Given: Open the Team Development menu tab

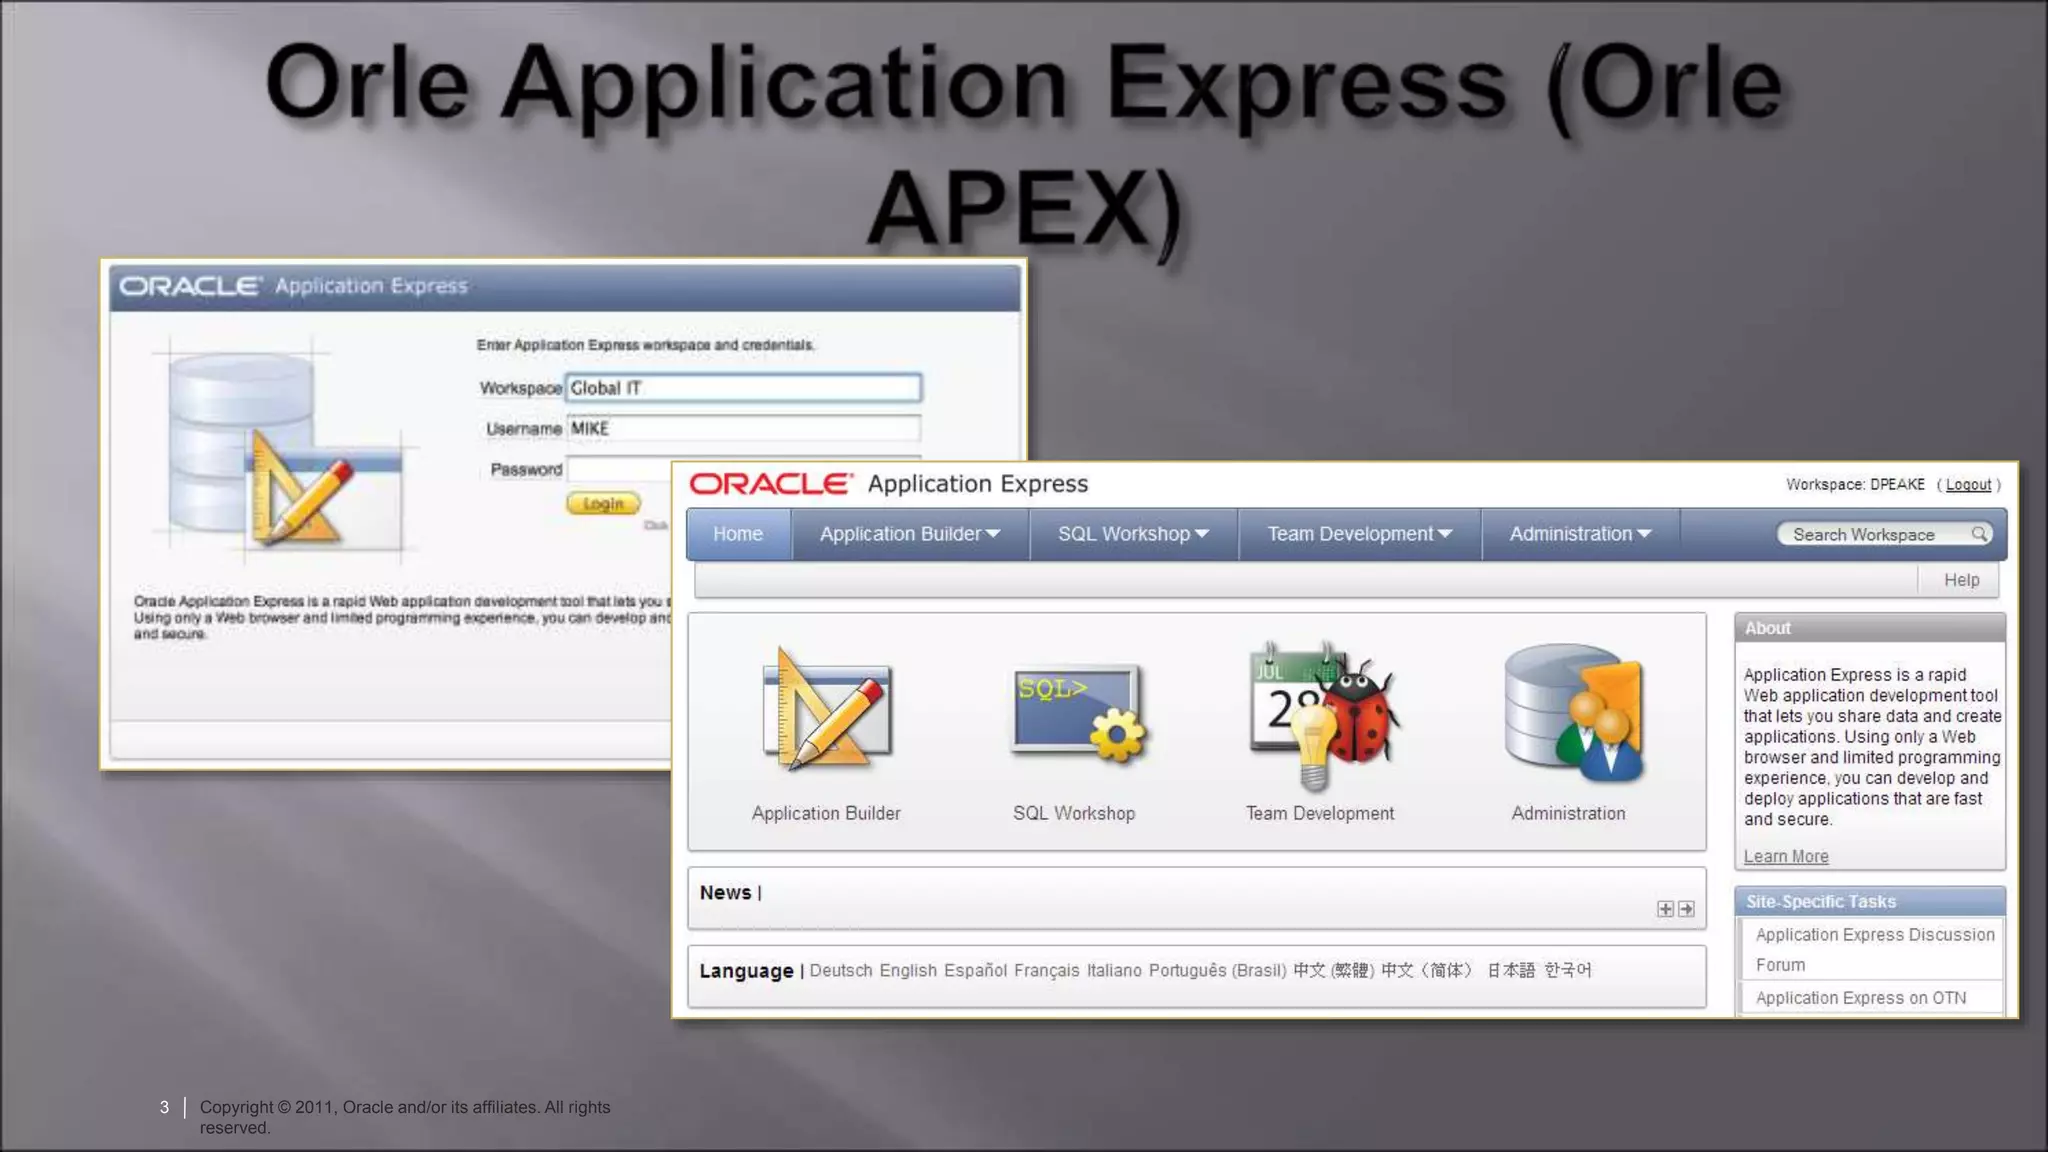Looking at the screenshot, I should [x=1360, y=534].
